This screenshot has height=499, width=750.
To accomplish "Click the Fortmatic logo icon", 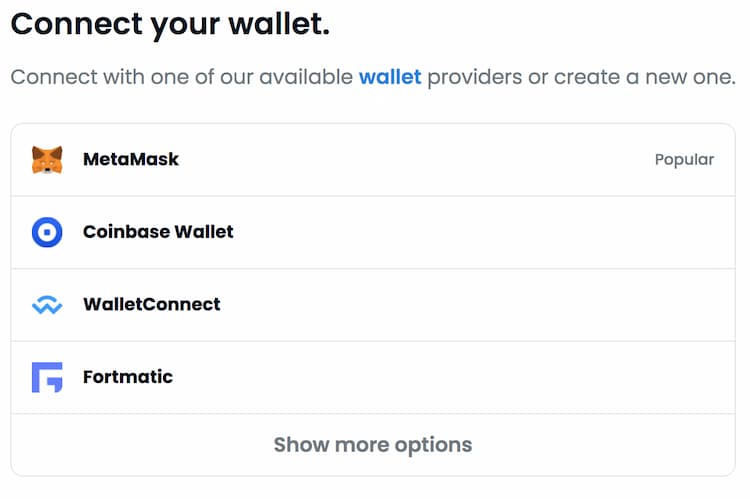I will coord(47,377).
